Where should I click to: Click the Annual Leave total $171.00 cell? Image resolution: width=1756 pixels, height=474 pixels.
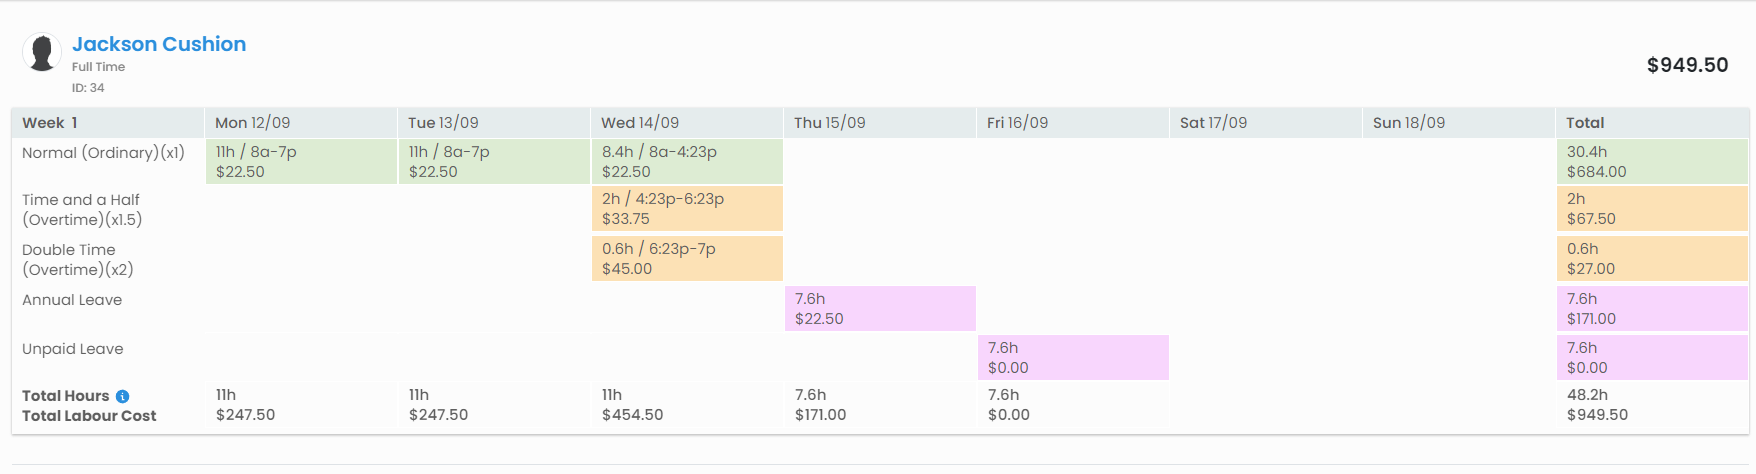point(1652,309)
